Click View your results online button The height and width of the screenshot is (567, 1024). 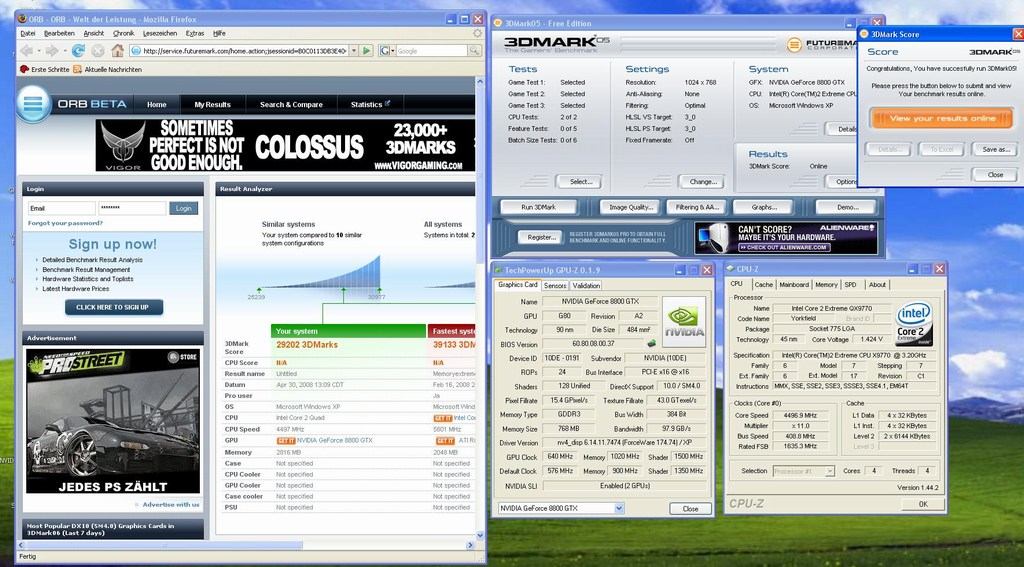click(x=941, y=118)
